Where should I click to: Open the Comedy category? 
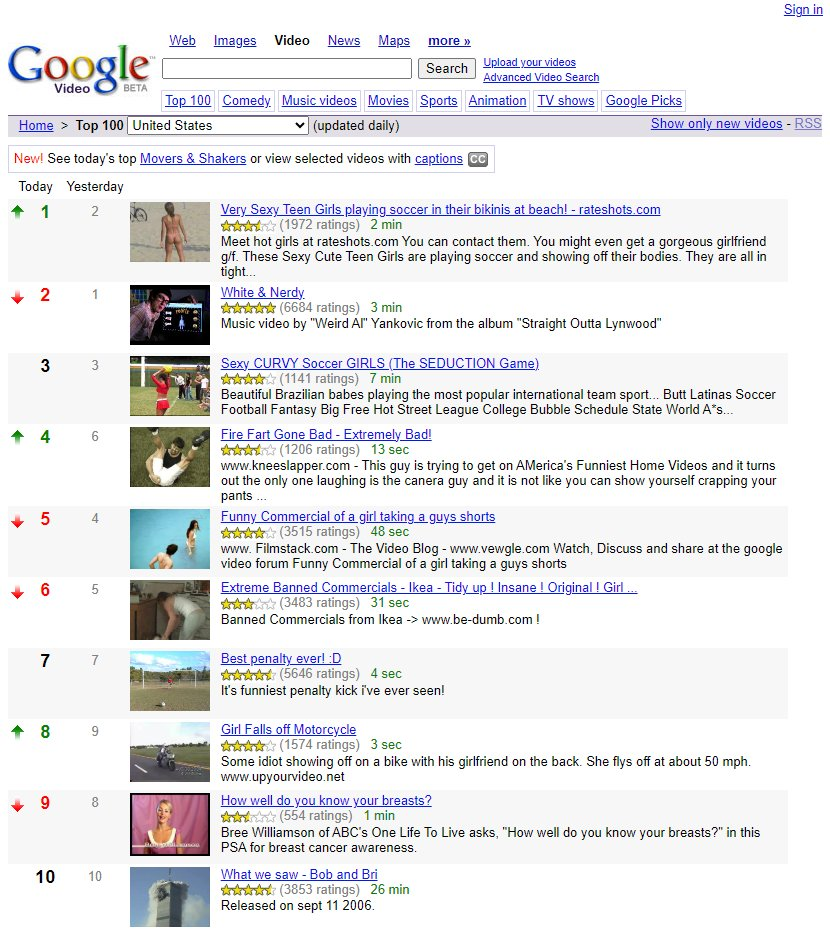(x=246, y=100)
